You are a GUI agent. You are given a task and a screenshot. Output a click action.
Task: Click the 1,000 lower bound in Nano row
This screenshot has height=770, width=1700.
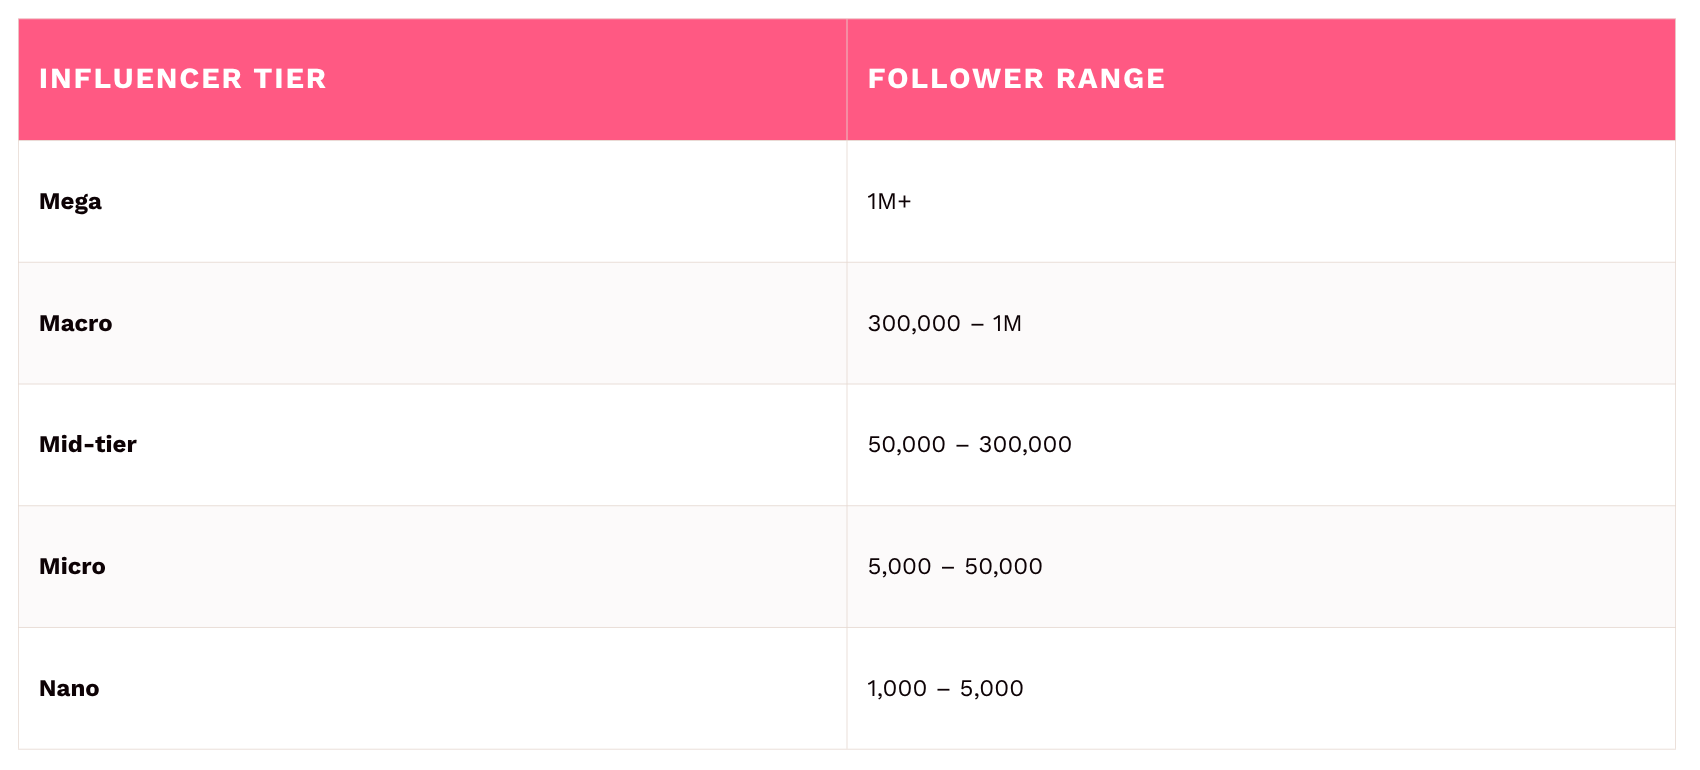[x=897, y=688]
